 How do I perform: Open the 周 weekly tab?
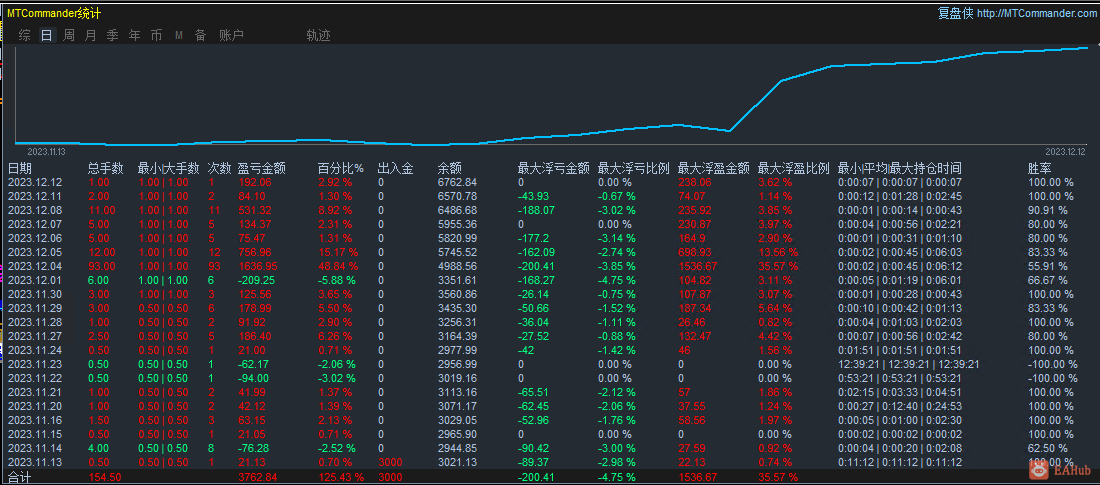point(69,35)
